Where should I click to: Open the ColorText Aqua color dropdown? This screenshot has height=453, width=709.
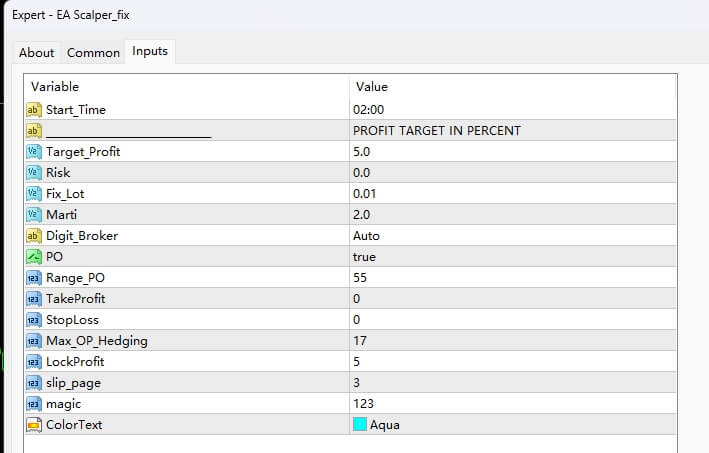385,425
